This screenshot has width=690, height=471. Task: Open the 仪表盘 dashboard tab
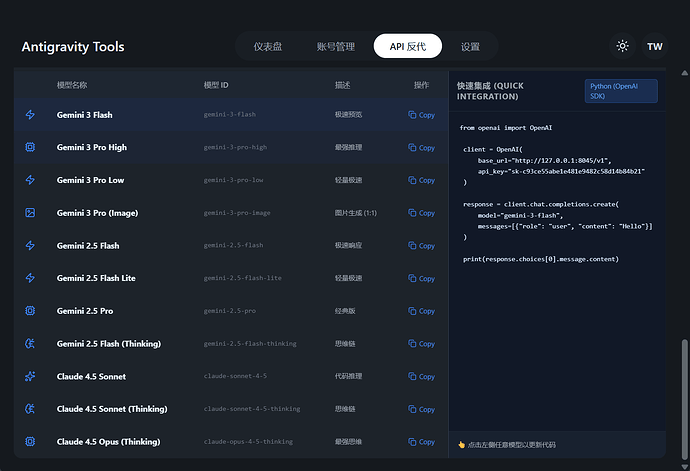pos(268,46)
